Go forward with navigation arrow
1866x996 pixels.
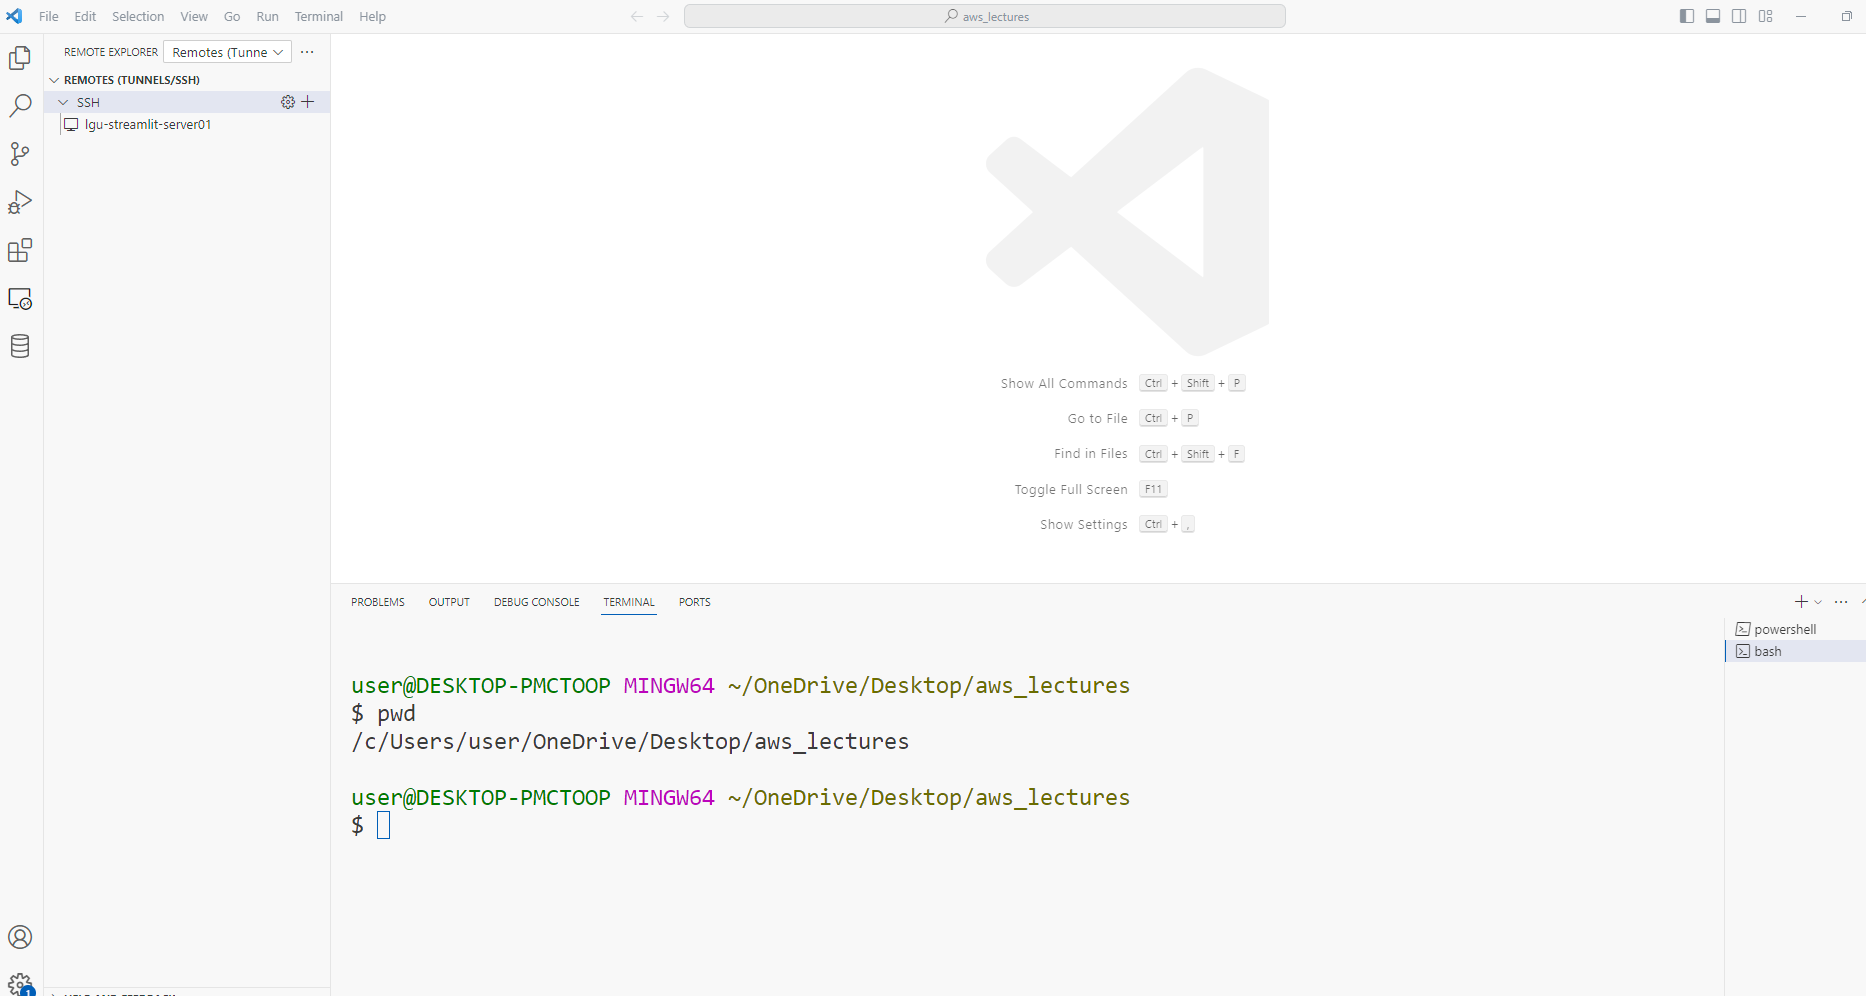click(663, 16)
